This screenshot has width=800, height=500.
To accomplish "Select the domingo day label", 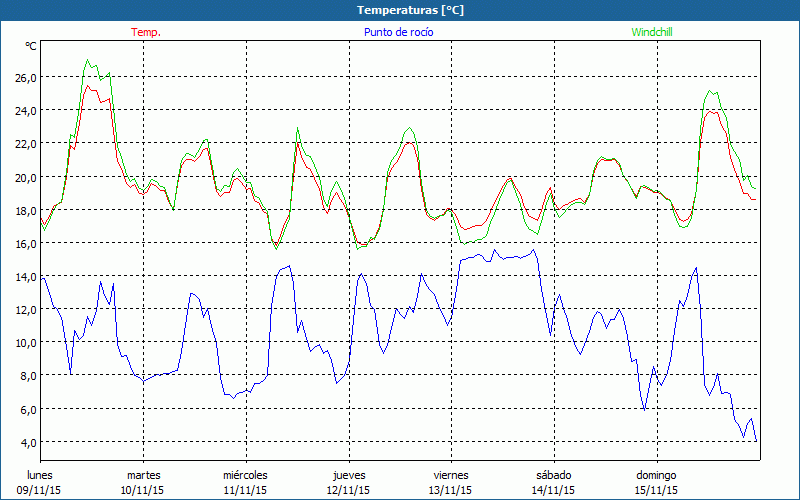I will [x=656, y=474].
